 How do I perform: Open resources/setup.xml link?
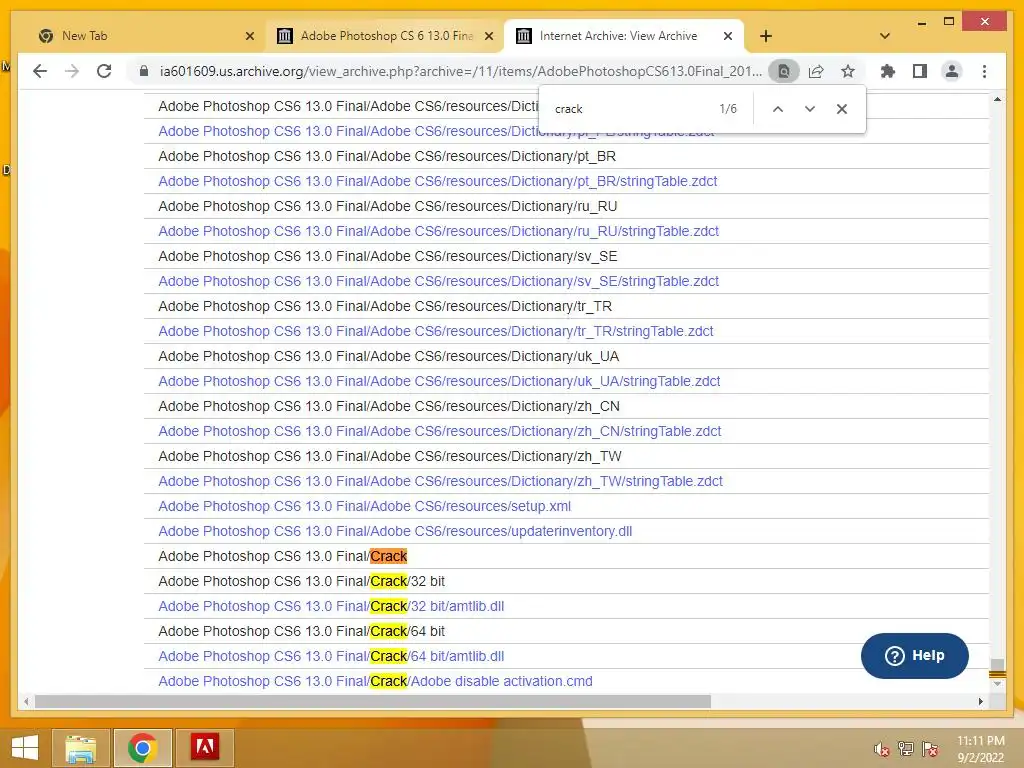pos(364,506)
